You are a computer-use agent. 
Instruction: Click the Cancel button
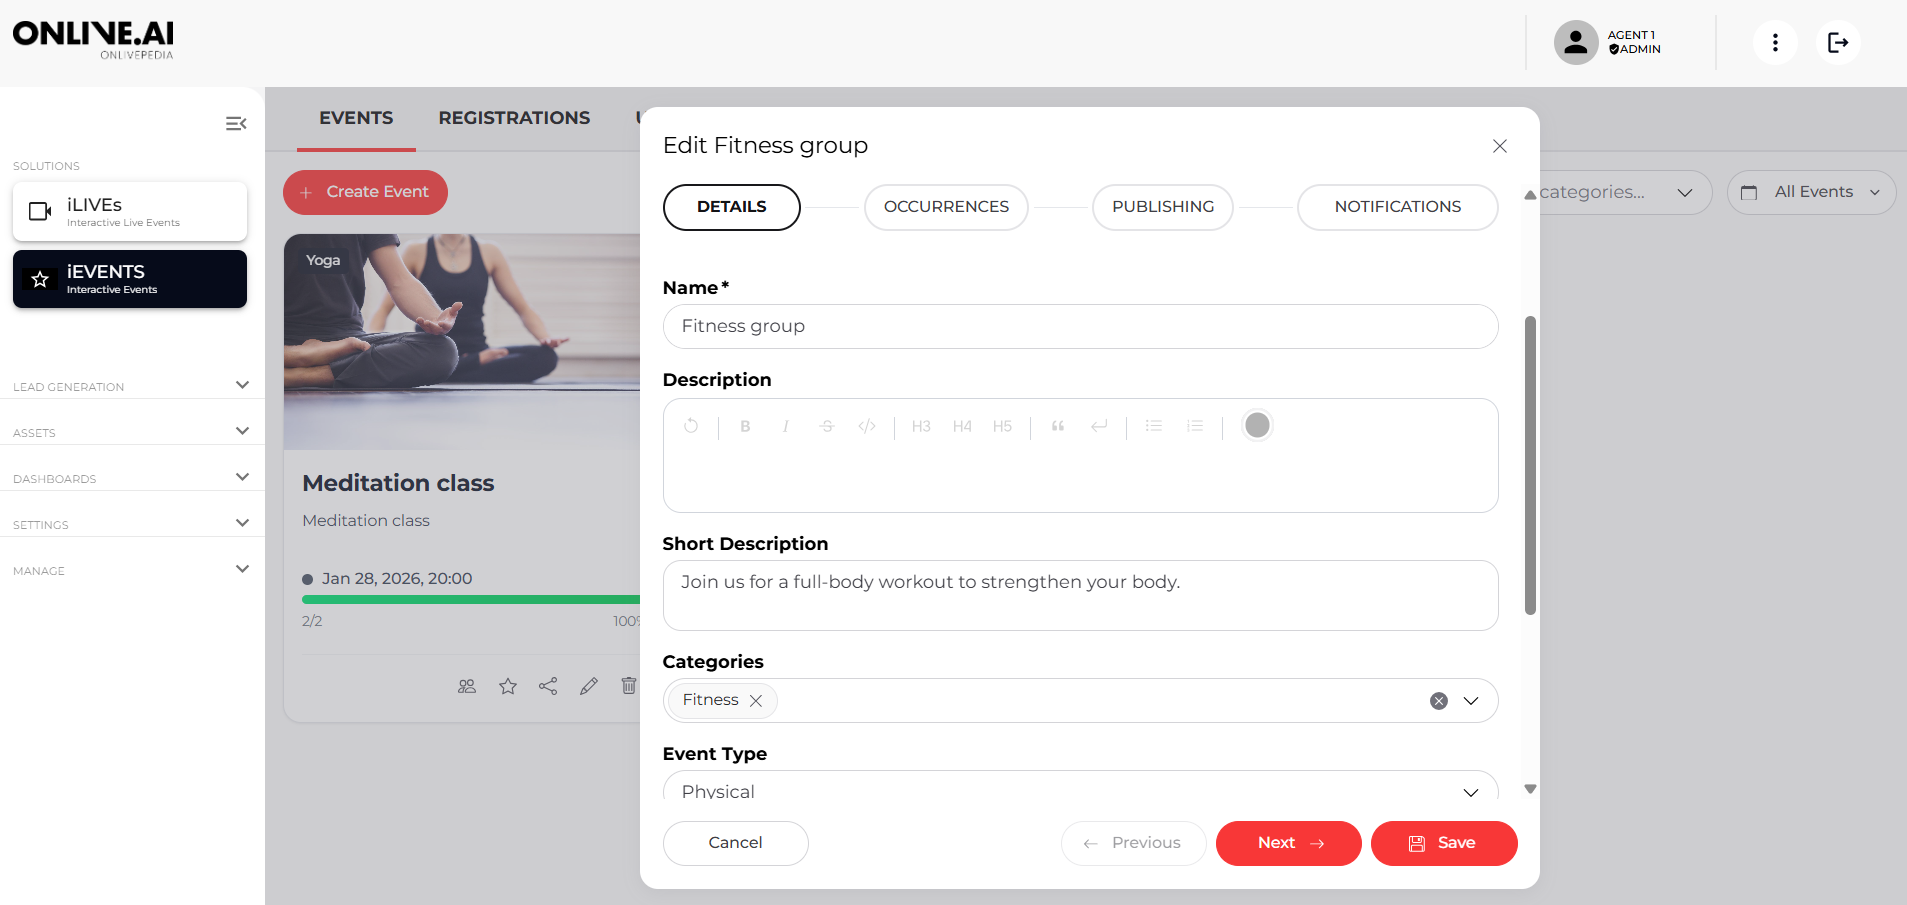tap(735, 843)
